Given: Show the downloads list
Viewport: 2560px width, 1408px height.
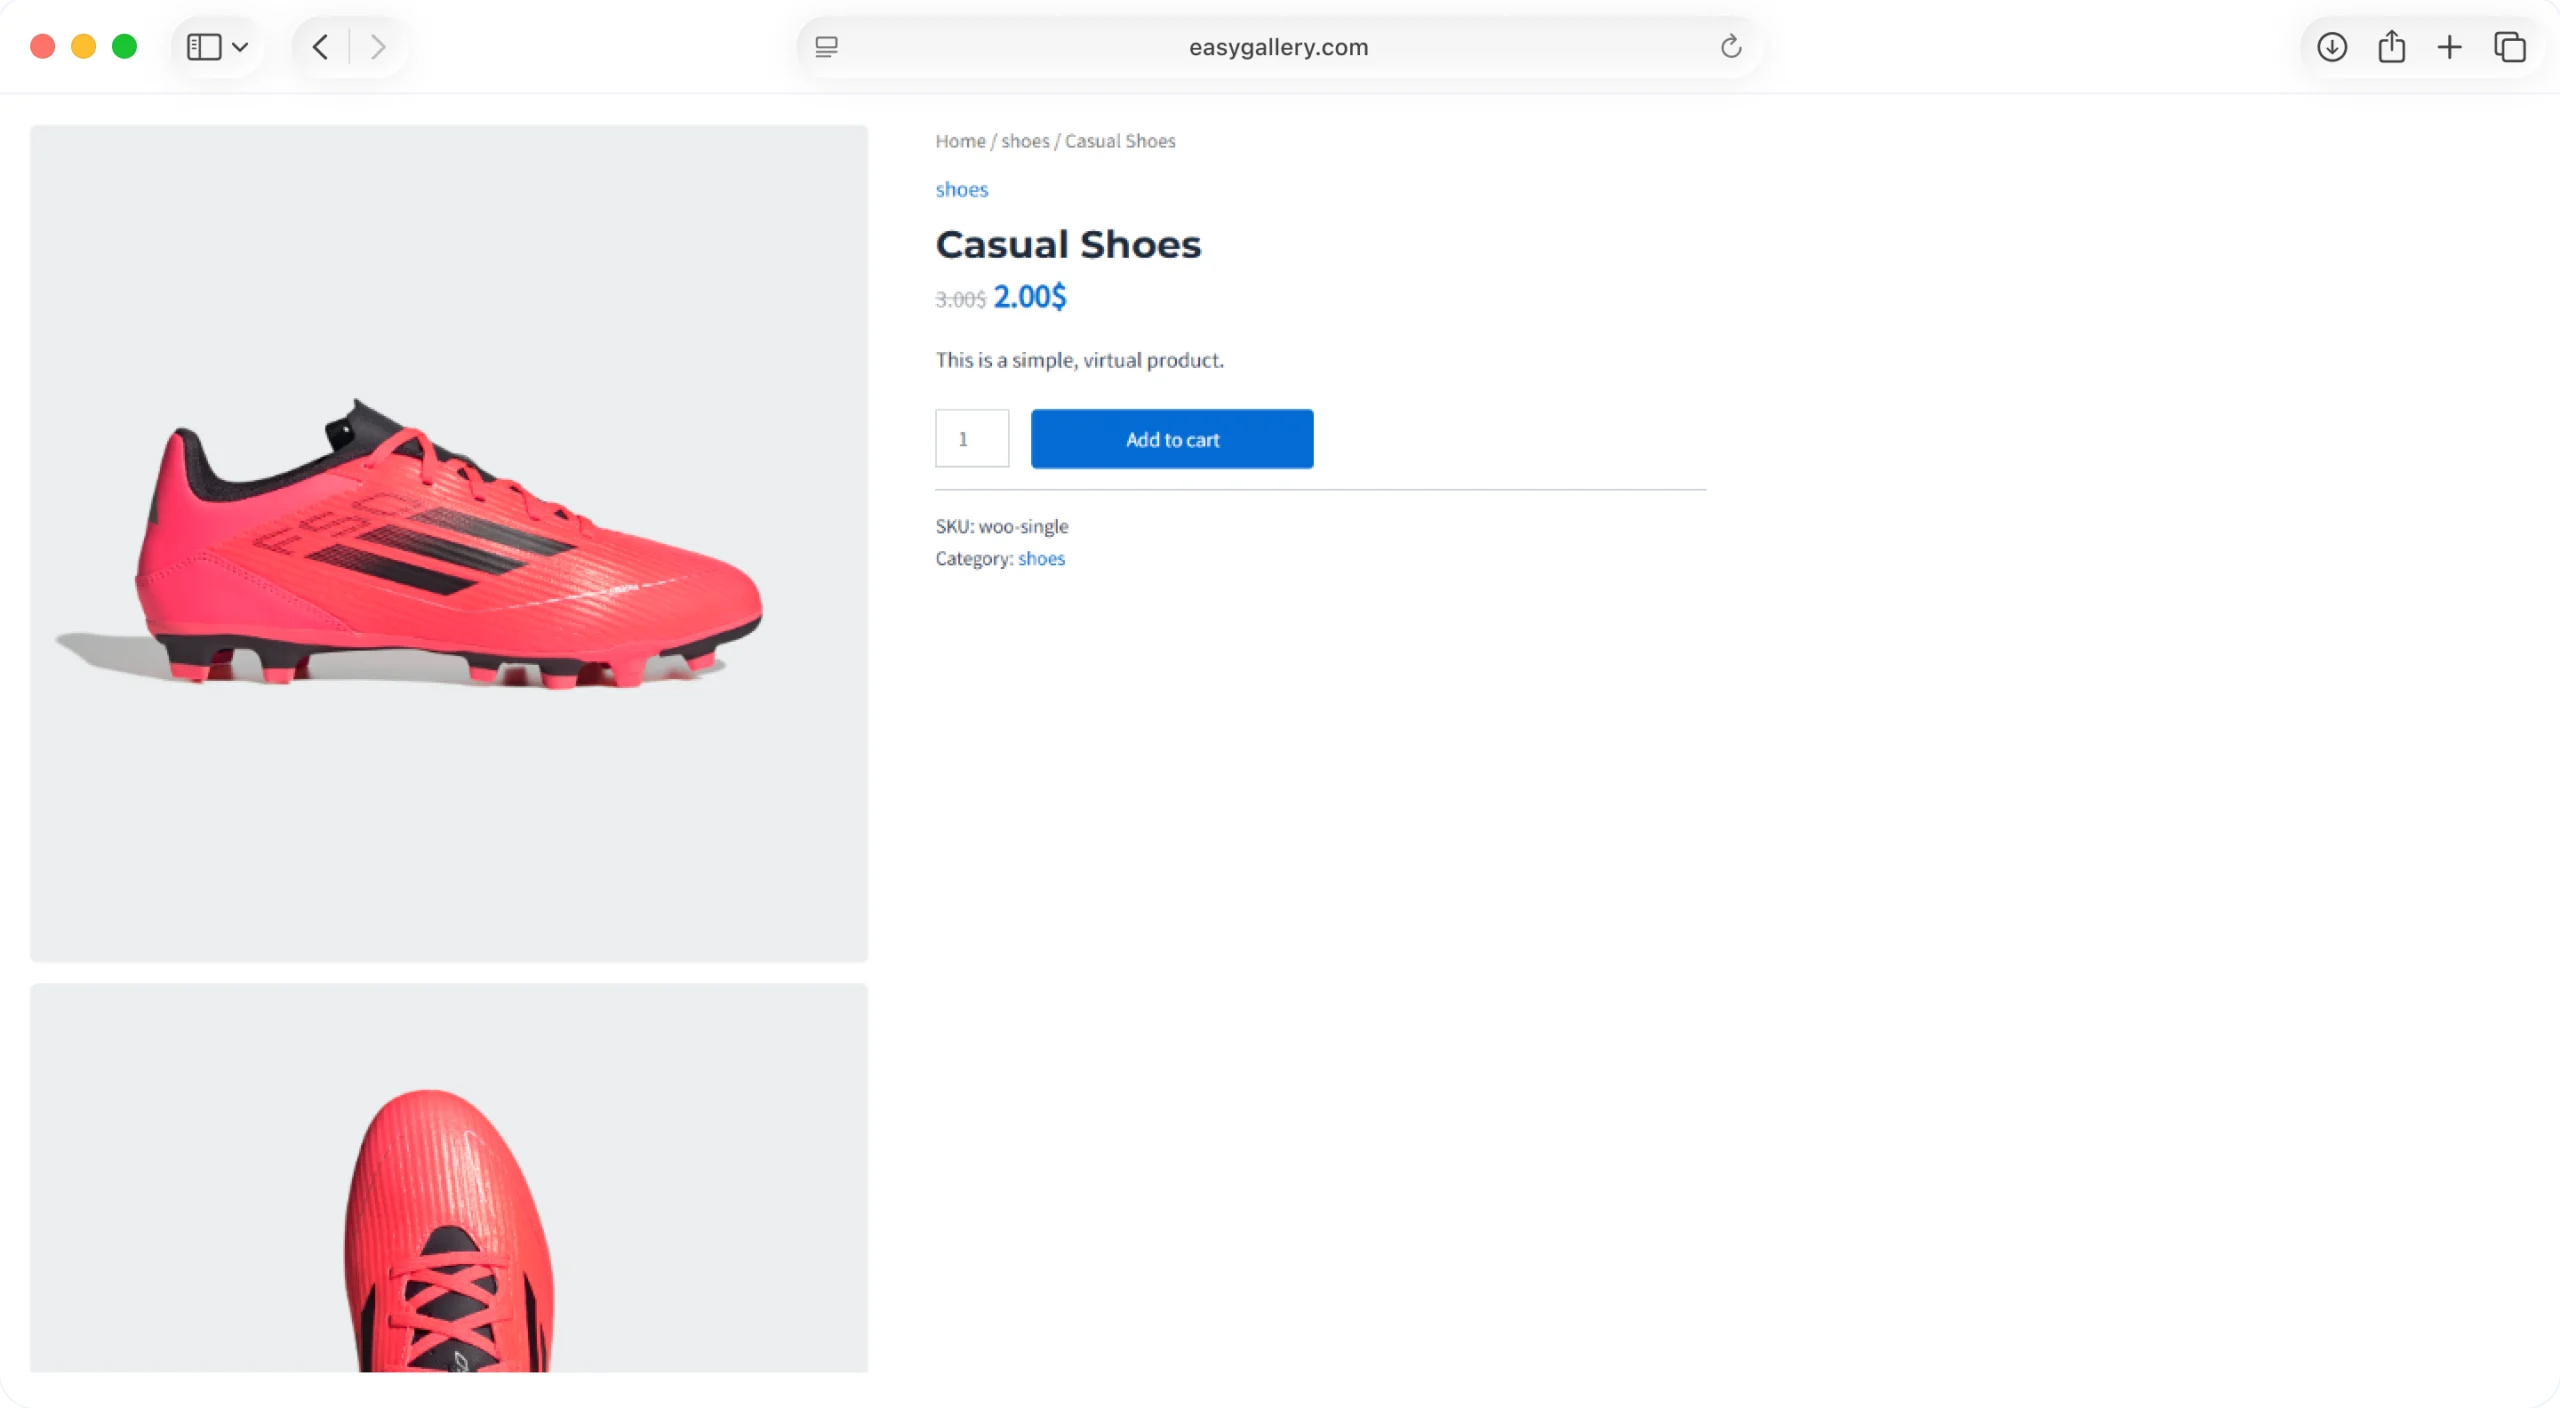Looking at the screenshot, I should tap(2331, 47).
